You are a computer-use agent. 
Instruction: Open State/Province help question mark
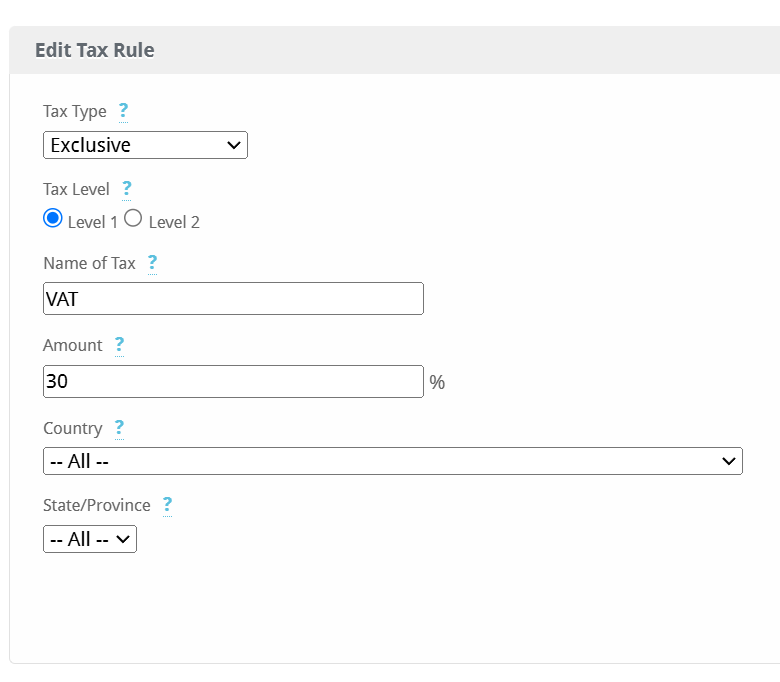(x=168, y=505)
